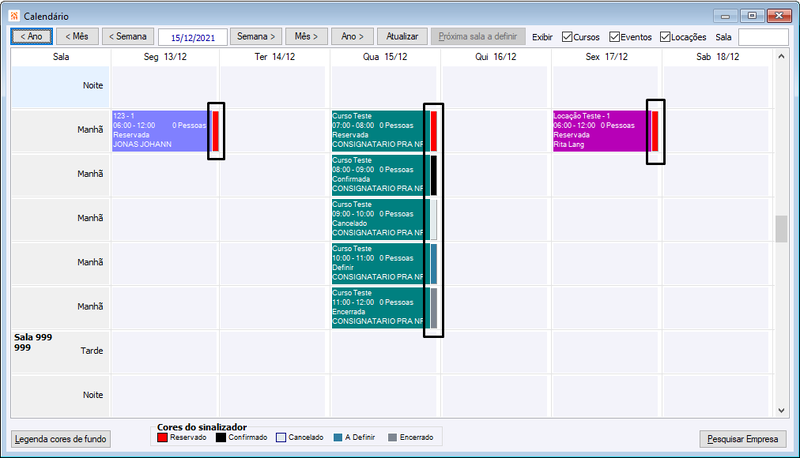
Task: Click the vertical scrollbar thumb
Action: [x=781, y=229]
